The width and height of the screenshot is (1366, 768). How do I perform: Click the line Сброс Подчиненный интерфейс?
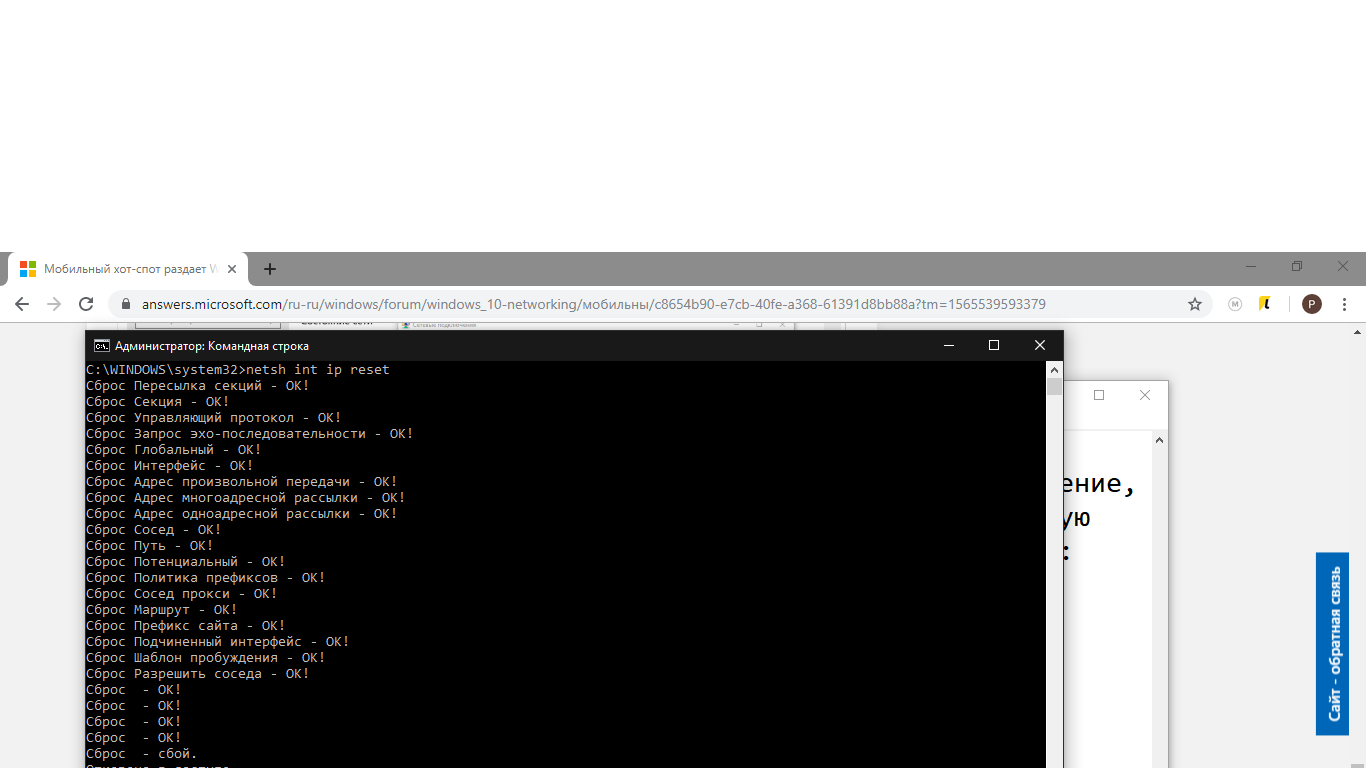(218, 642)
